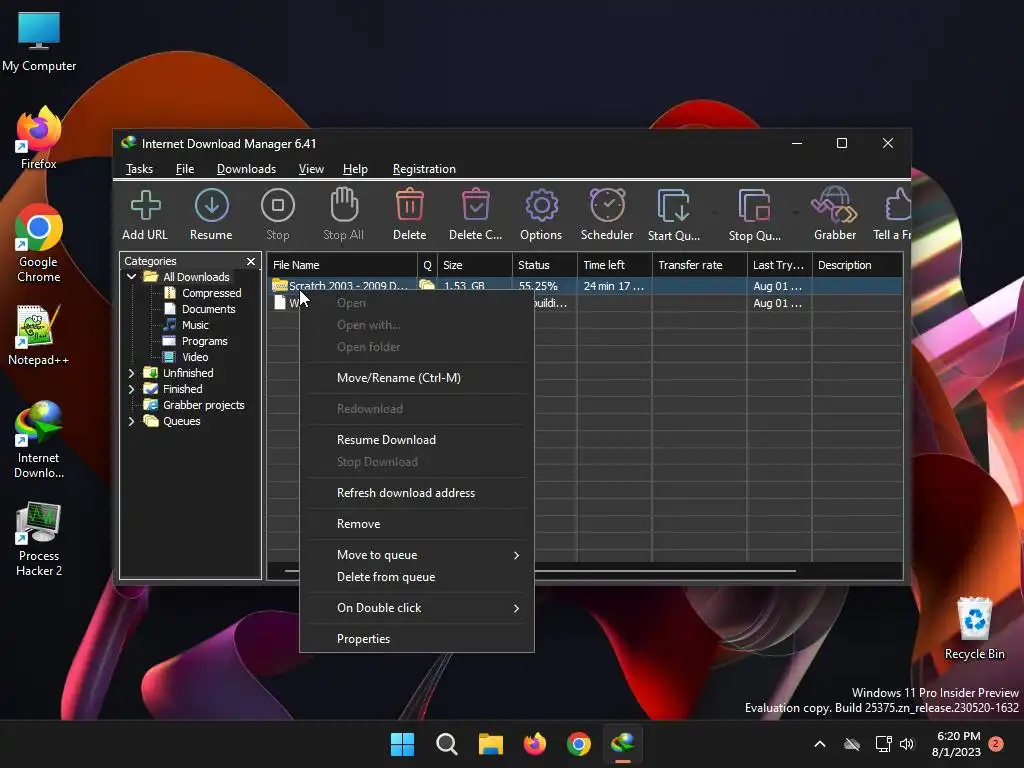Image resolution: width=1024 pixels, height=768 pixels.
Task: Click the Delete trash can icon
Action: point(409,205)
